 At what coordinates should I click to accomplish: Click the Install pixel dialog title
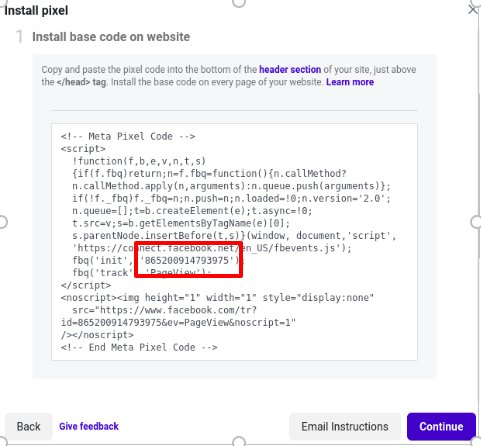point(36,10)
